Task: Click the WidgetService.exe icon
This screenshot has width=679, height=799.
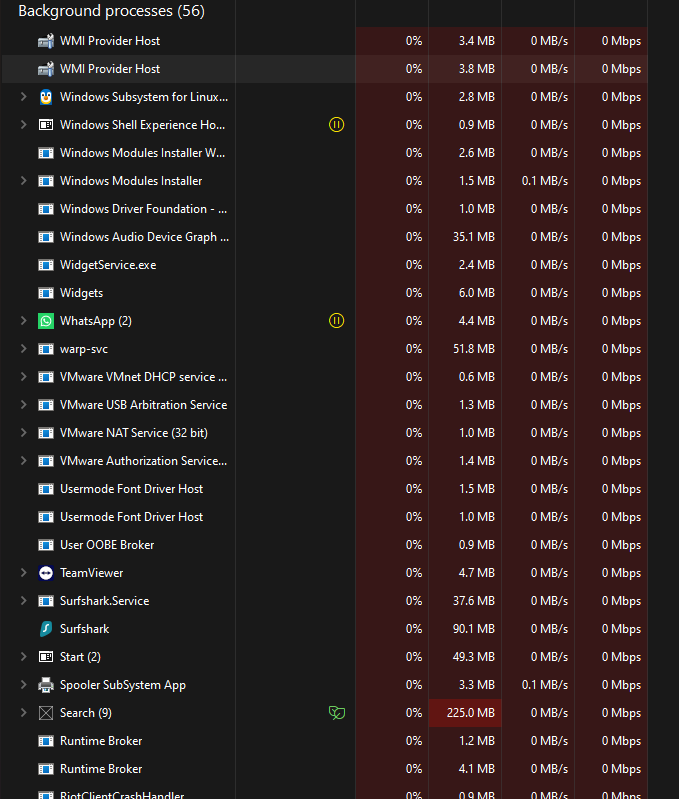Action: click(x=46, y=265)
